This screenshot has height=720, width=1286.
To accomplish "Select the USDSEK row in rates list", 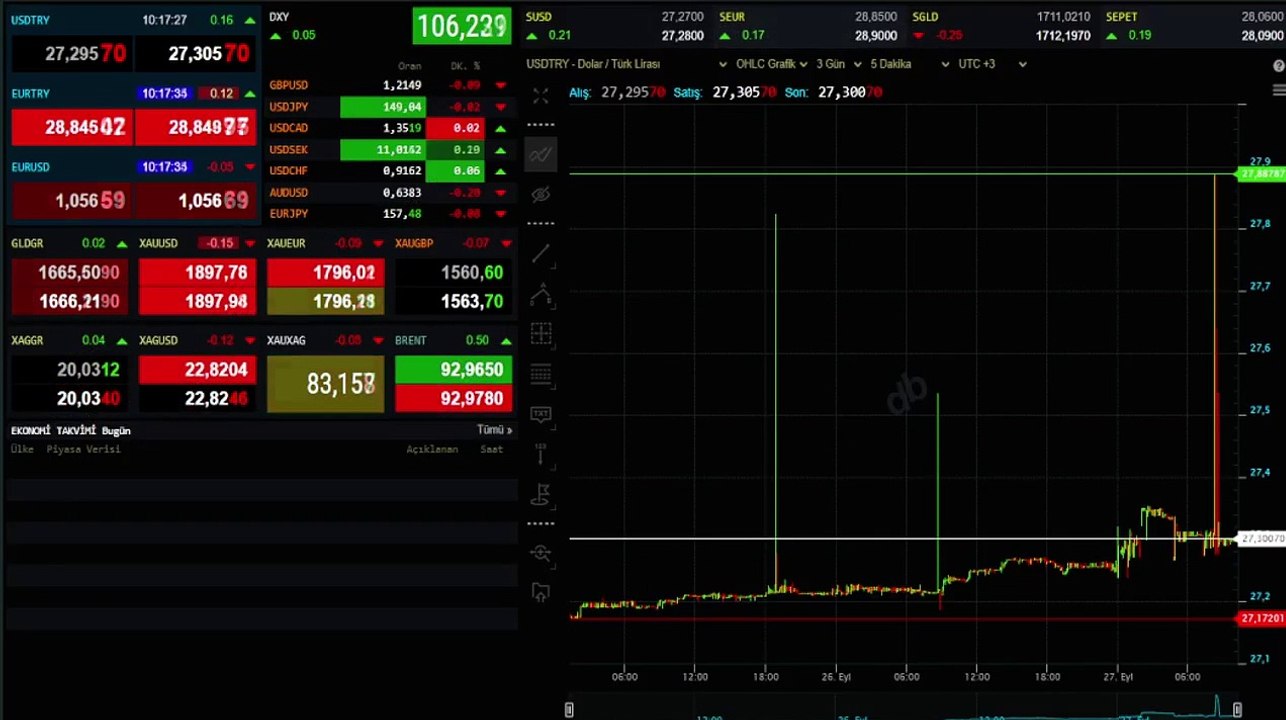I will pos(389,150).
